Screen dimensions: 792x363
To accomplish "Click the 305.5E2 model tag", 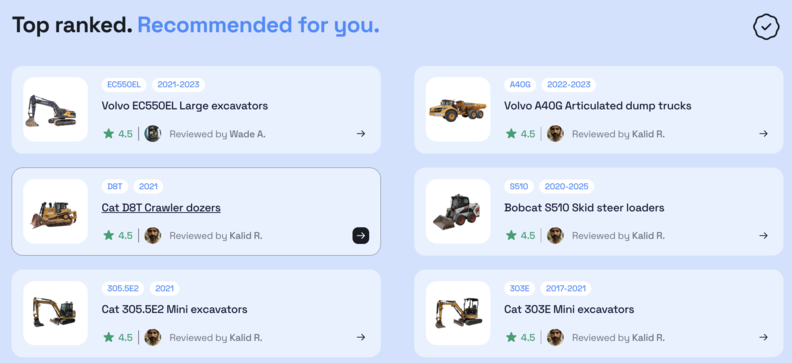I will (123, 288).
